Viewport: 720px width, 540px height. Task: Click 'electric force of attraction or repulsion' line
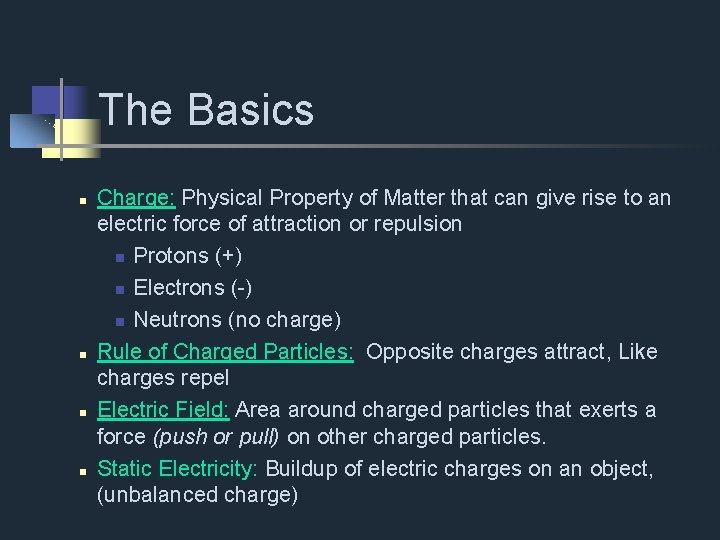tap(279, 224)
